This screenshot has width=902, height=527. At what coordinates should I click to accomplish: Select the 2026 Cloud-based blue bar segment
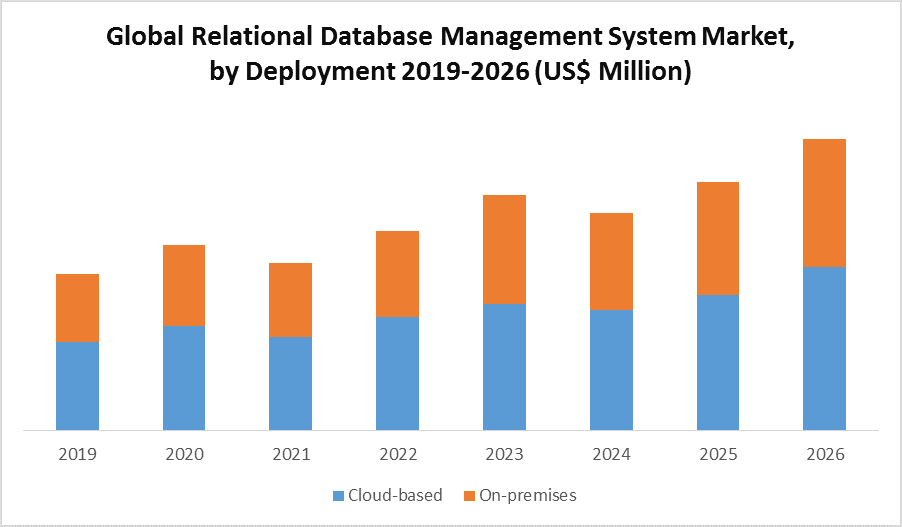coord(825,349)
